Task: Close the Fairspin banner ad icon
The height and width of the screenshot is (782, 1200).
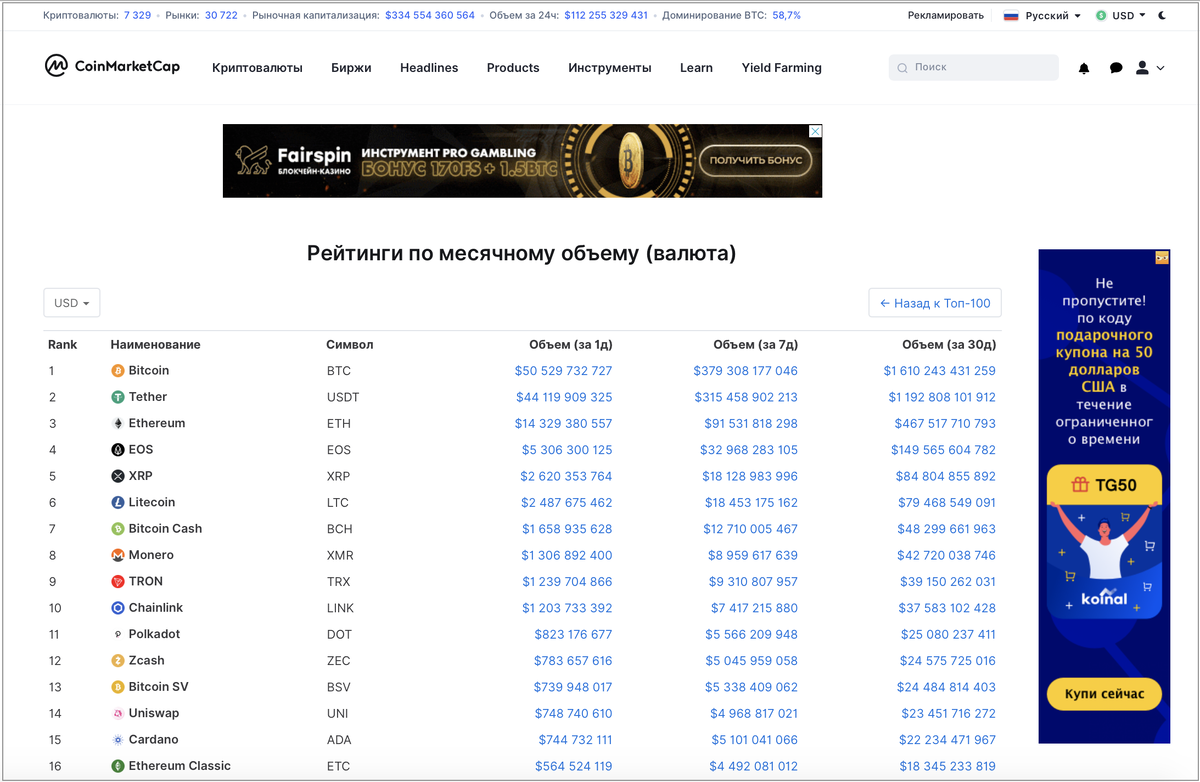Action: pyautogui.click(x=815, y=131)
